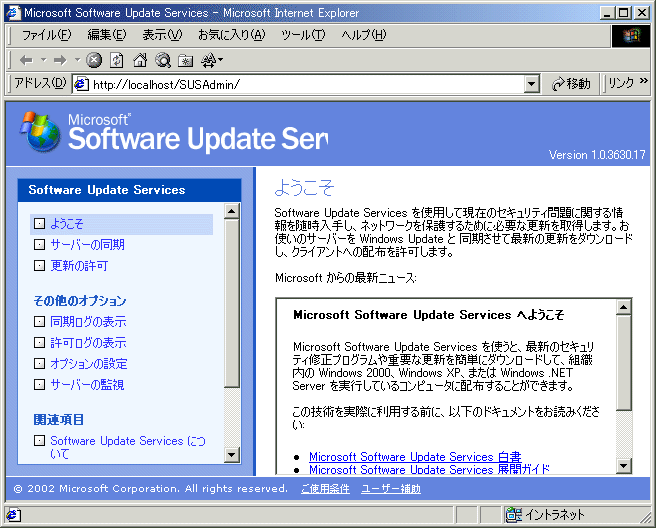
Task: Click the square bullet beside オプションの設定
Action: coord(39,364)
